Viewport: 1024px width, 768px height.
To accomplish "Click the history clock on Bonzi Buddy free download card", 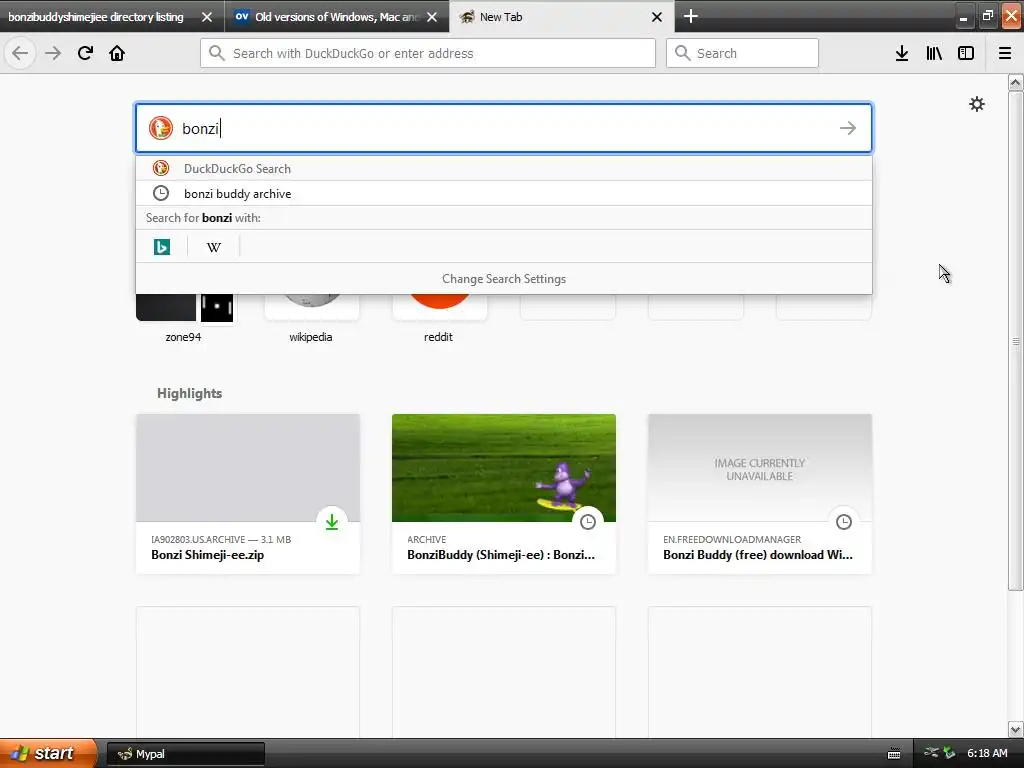I will coord(844,522).
